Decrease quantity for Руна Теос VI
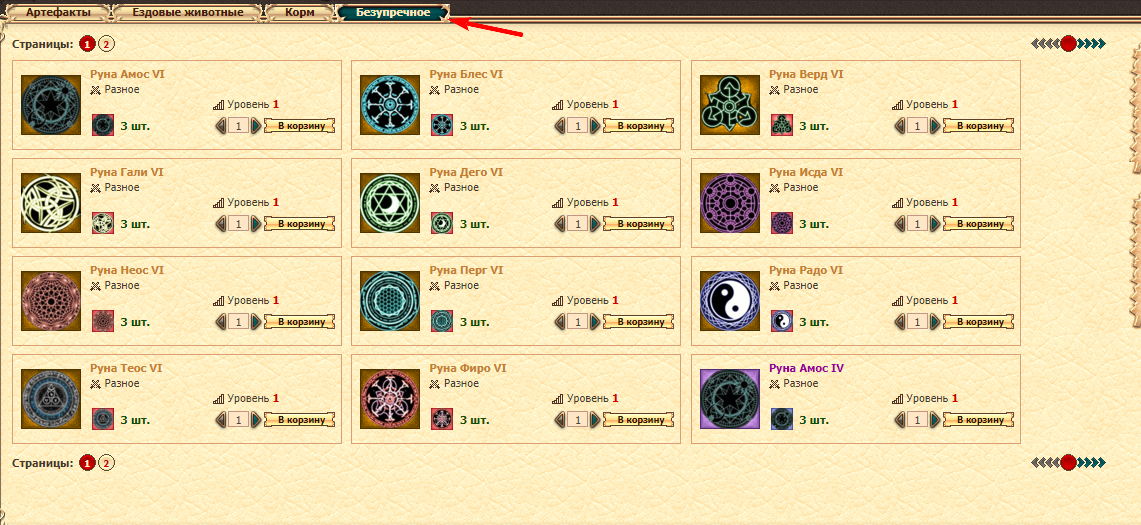Viewport: 1141px width, 525px height. coord(221,420)
